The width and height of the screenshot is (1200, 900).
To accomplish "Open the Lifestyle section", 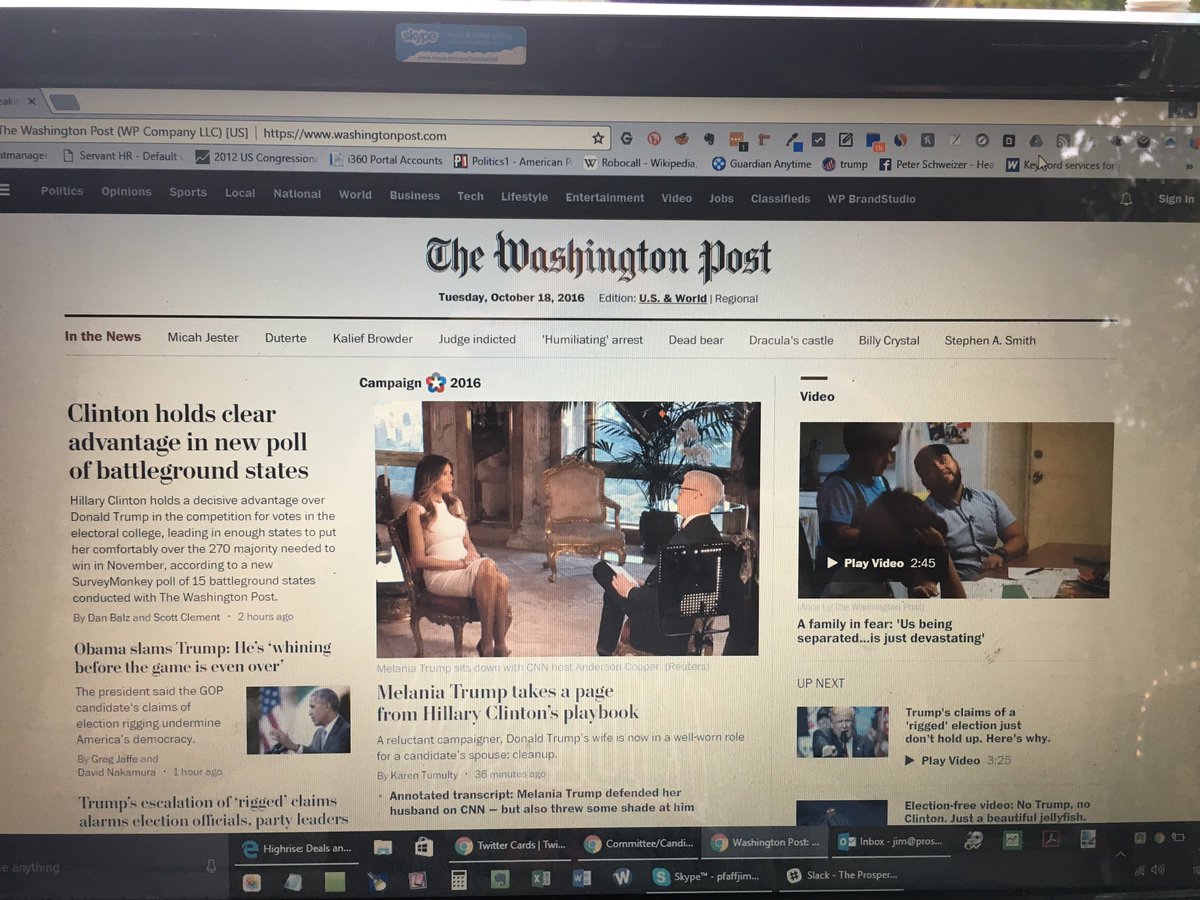I will pyautogui.click(x=524, y=197).
